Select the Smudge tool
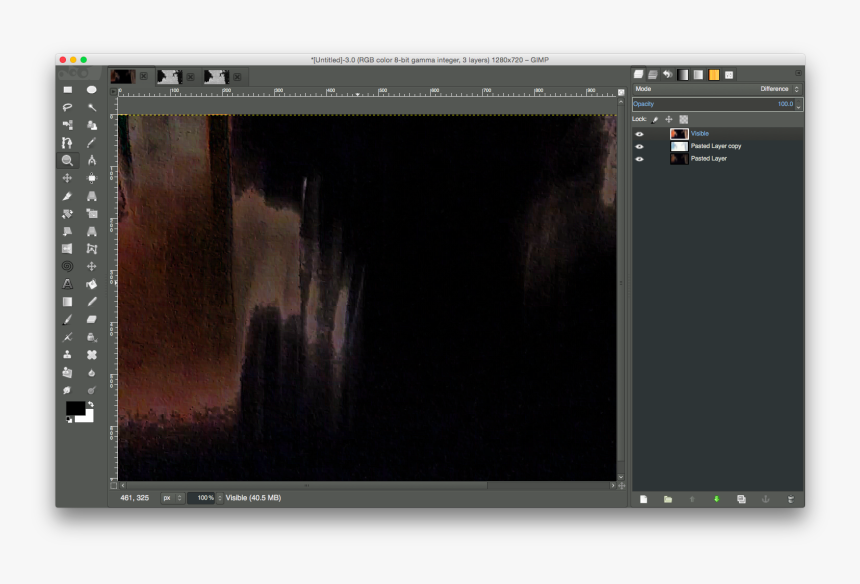 click(67, 390)
